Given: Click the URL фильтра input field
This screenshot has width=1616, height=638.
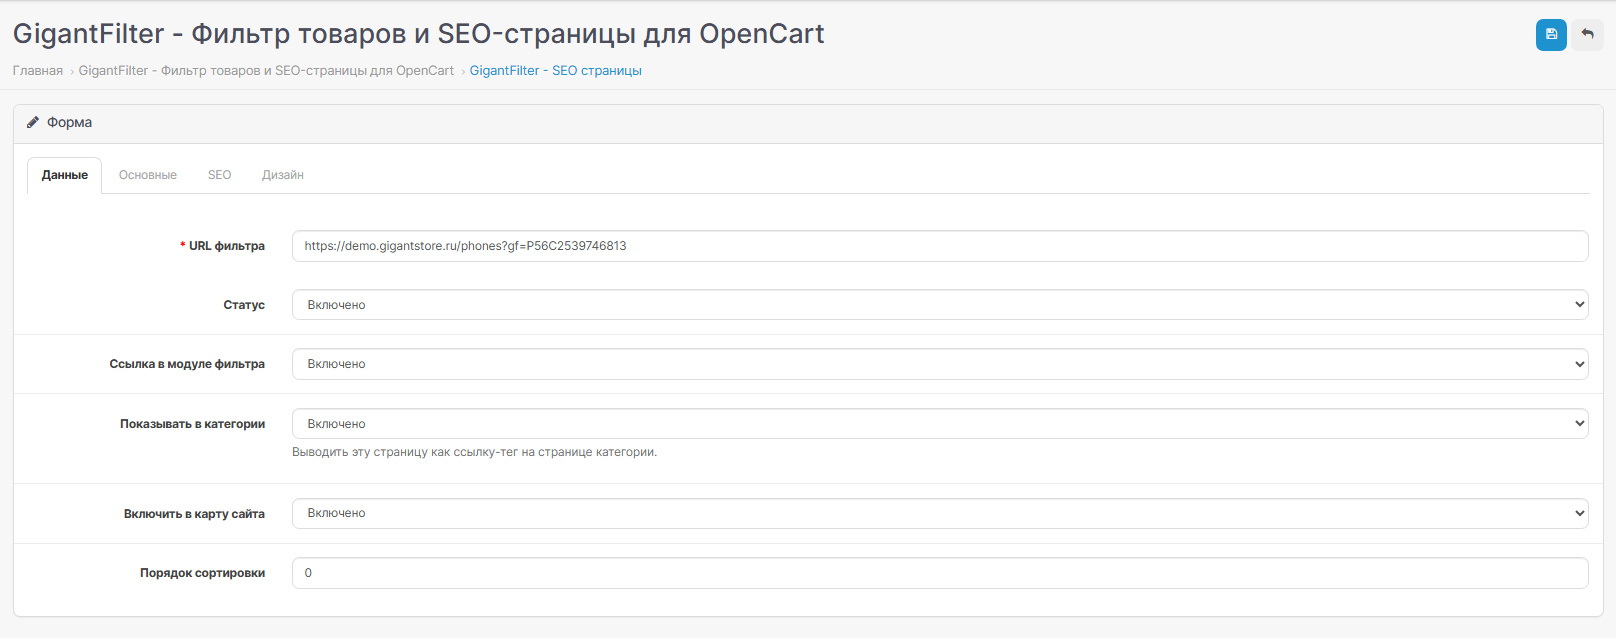Looking at the screenshot, I should [940, 246].
